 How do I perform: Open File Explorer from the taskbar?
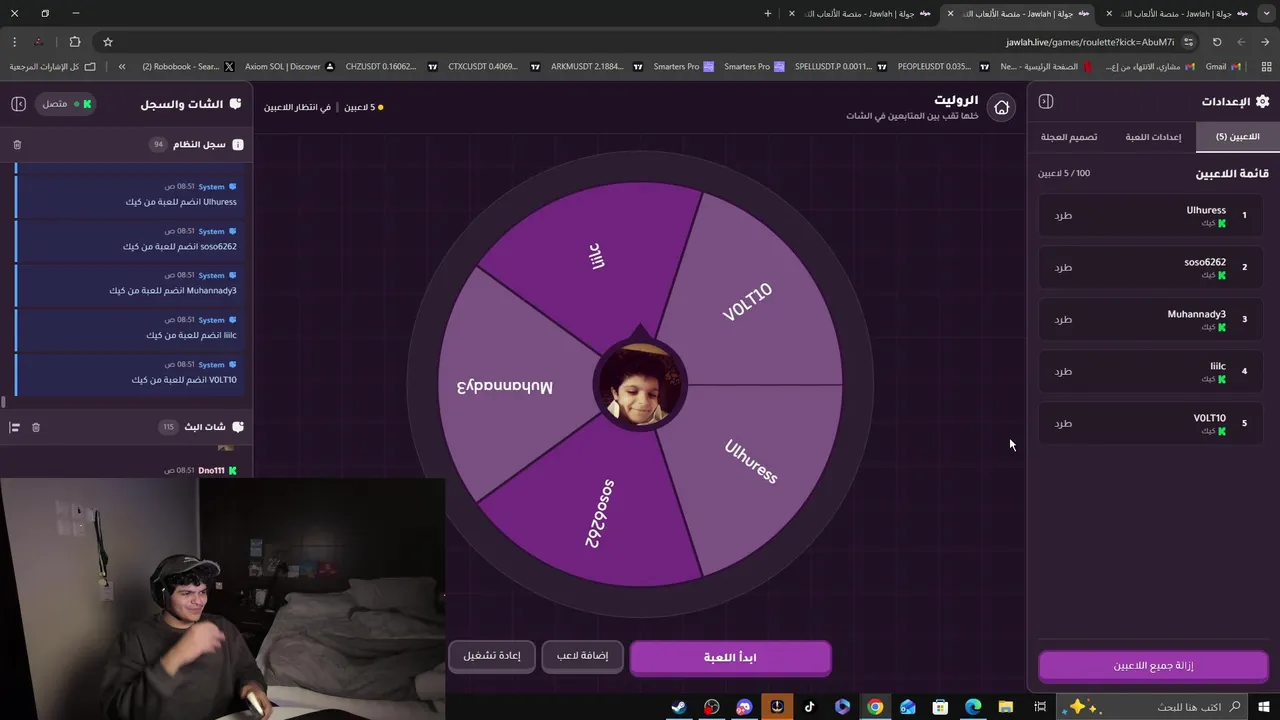(x=1006, y=707)
